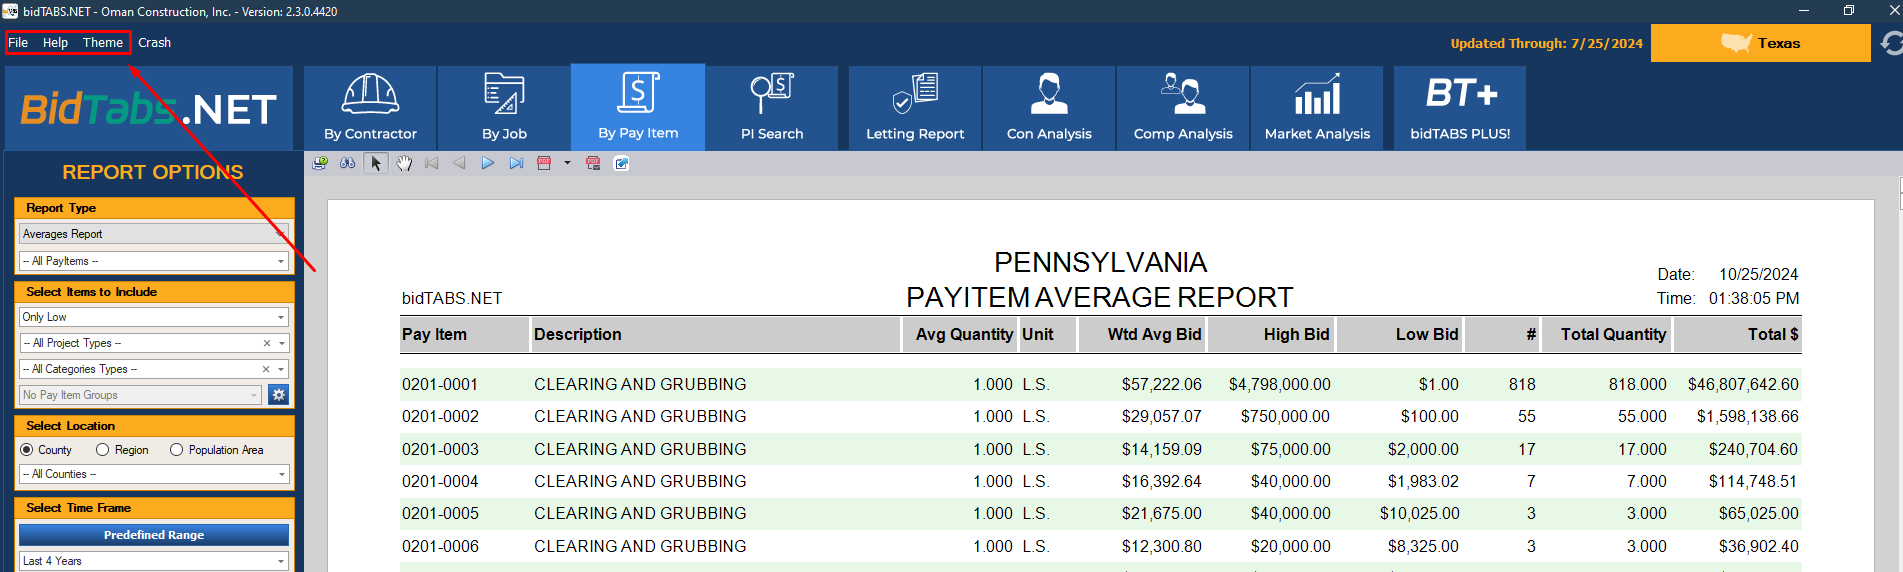Screen dimensions: 1903x572
Task: Select the hand pan tool
Action: pyautogui.click(x=404, y=163)
